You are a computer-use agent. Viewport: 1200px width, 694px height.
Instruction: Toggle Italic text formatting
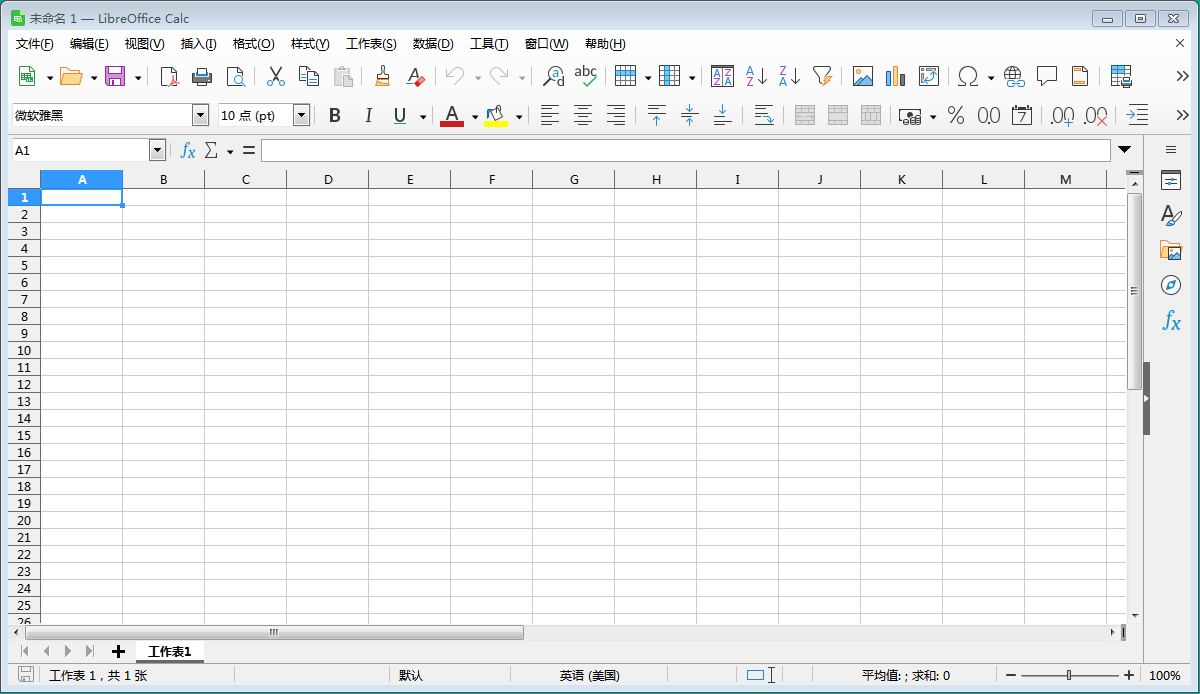coord(368,116)
